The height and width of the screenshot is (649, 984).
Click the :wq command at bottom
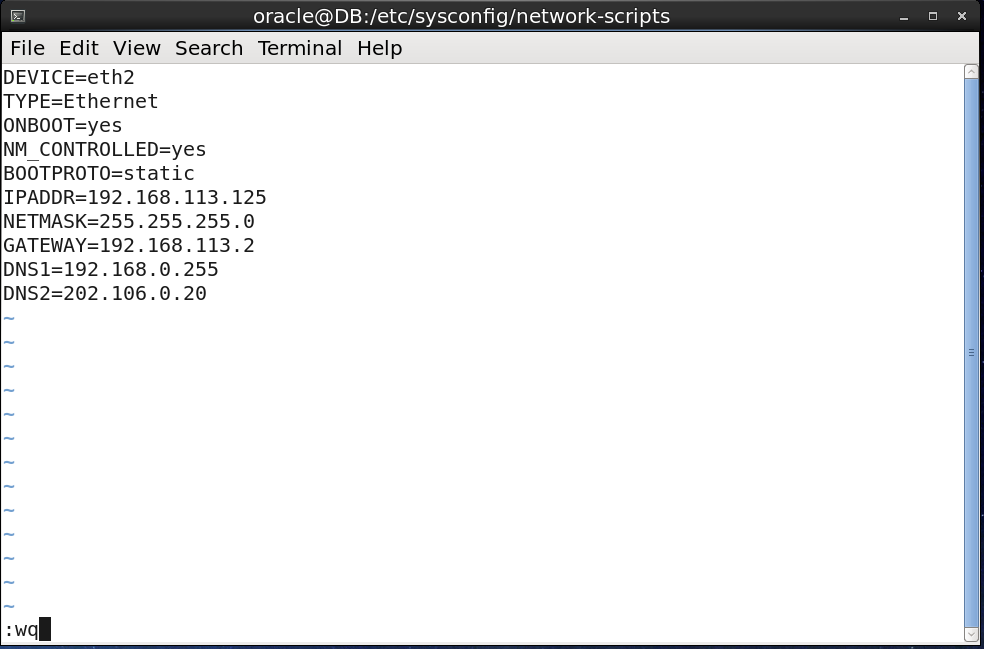[21, 630]
